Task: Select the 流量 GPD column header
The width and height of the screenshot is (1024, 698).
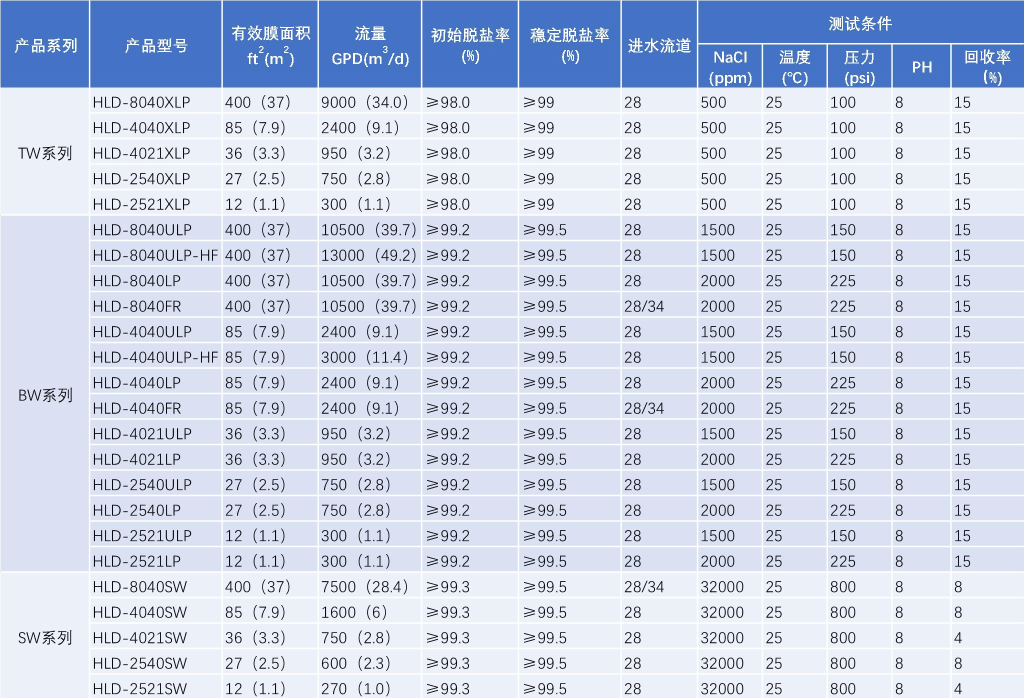Action: pos(370,45)
